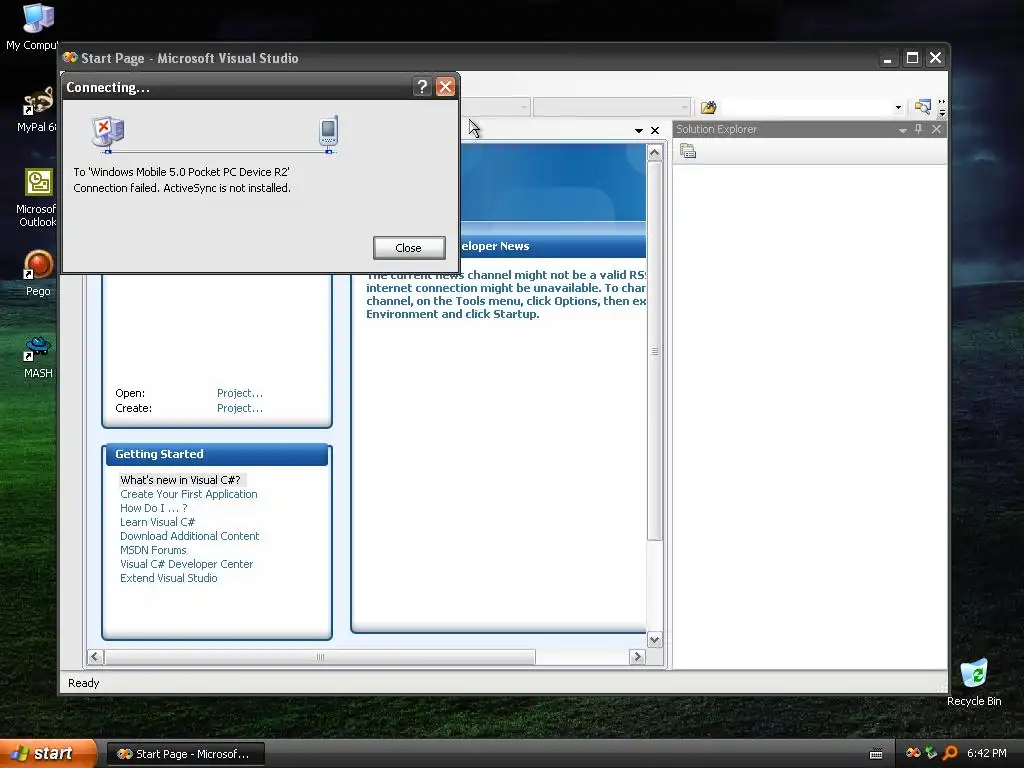Open the MSDN Forums link
Viewport: 1024px width, 768px height.
(x=153, y=551)
